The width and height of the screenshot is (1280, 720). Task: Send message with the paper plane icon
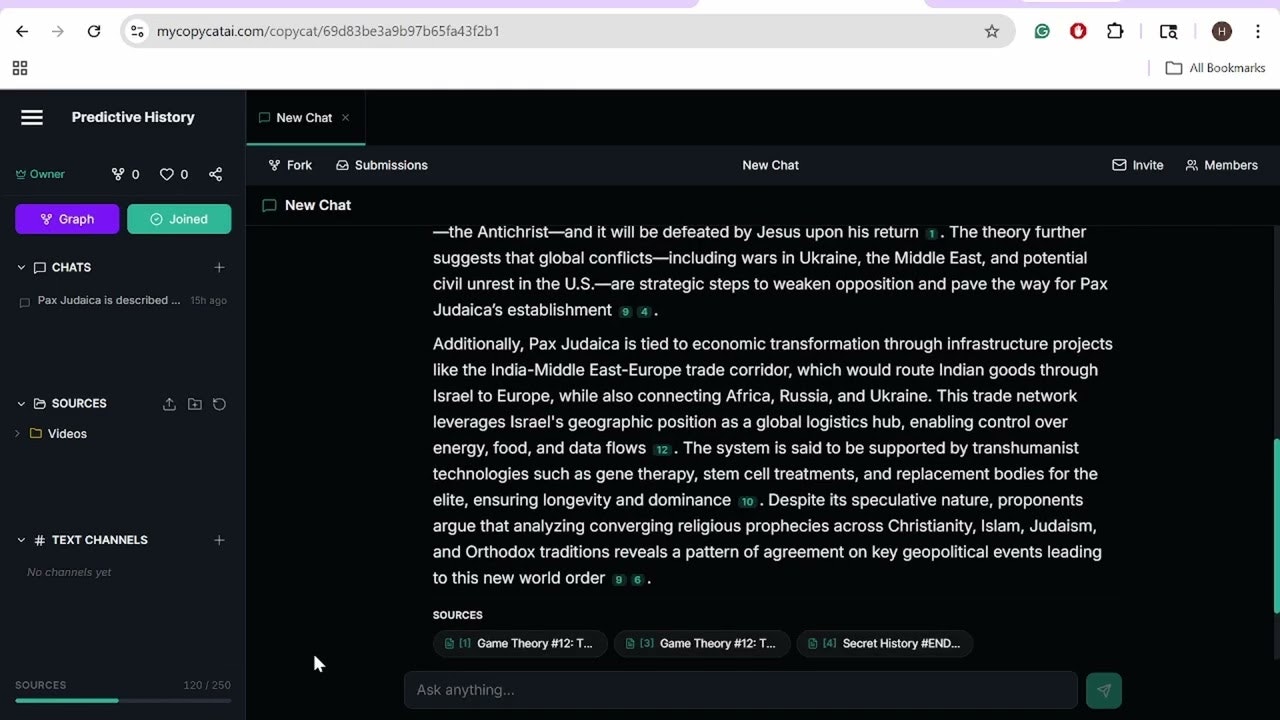click(1103, 690)
